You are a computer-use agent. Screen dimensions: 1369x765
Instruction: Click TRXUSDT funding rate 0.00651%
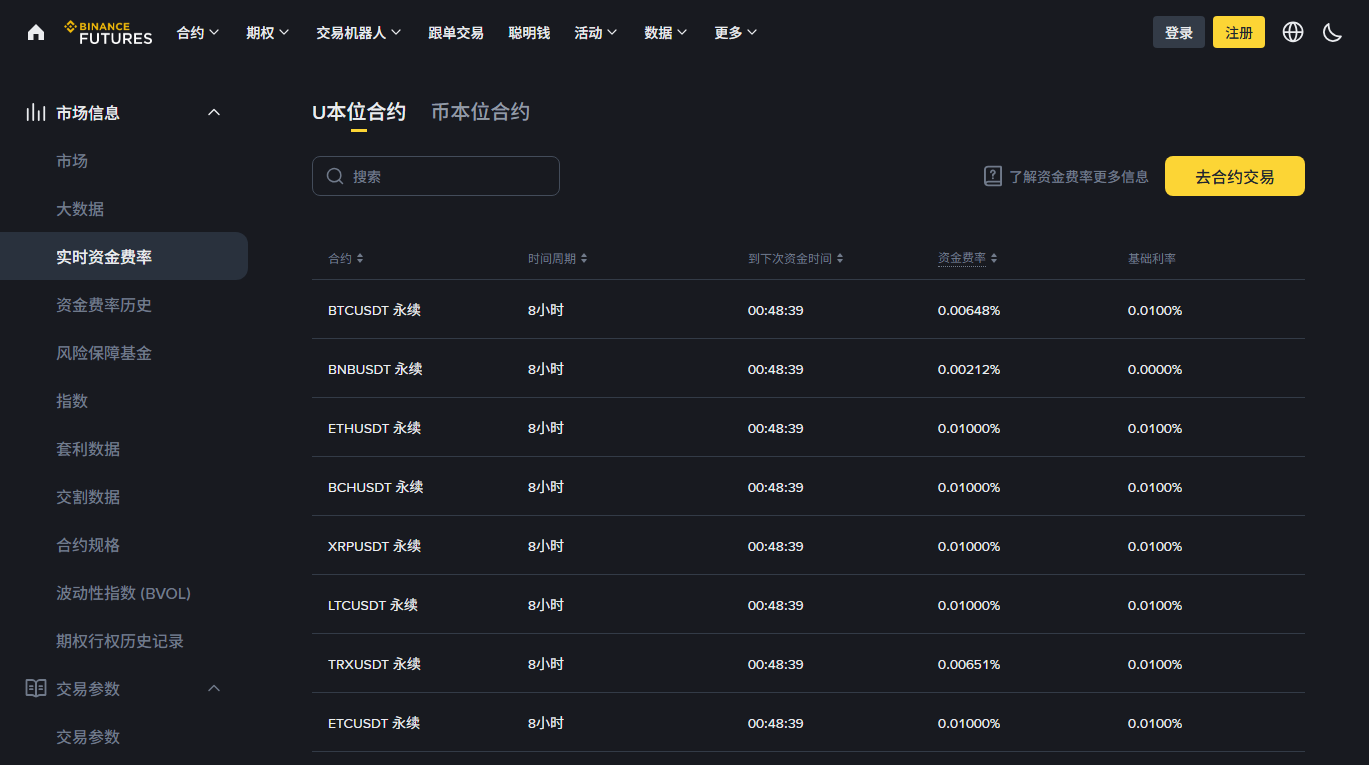coord(969,664)
